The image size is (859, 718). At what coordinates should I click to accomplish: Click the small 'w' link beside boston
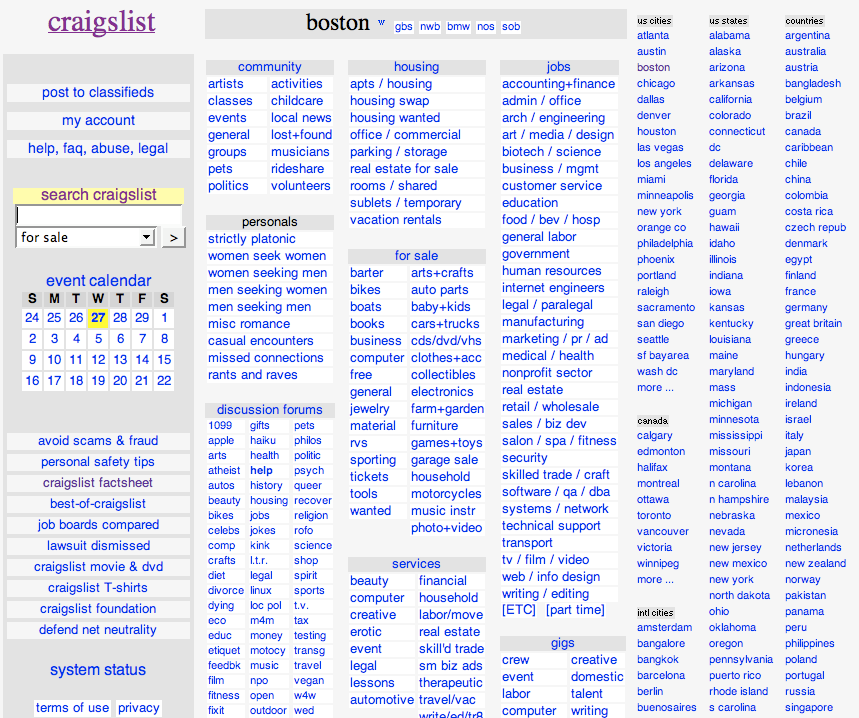[x=381, y=22]
